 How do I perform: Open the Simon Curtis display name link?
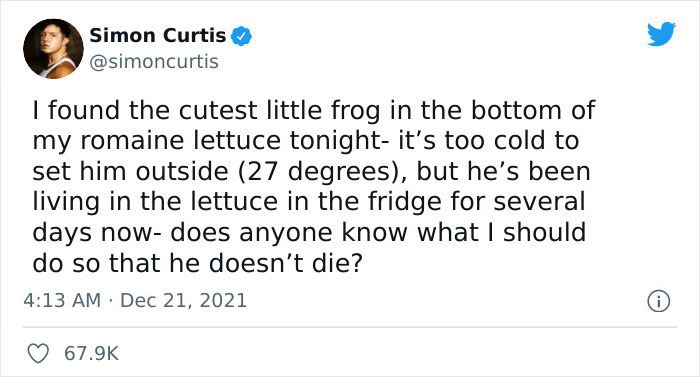158,35
